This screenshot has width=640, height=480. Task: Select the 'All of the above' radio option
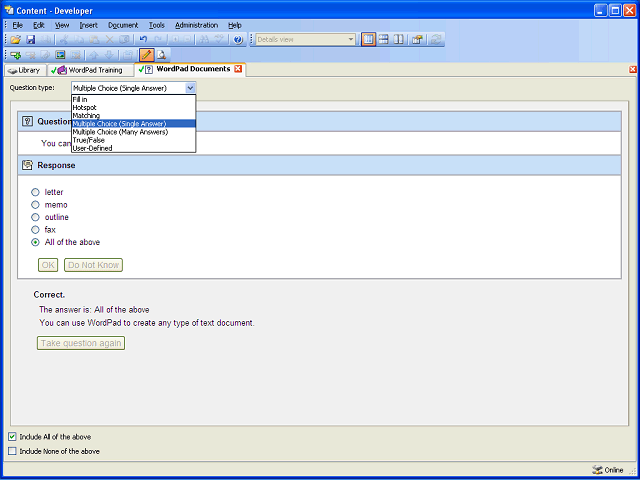[x=36, y=242]
